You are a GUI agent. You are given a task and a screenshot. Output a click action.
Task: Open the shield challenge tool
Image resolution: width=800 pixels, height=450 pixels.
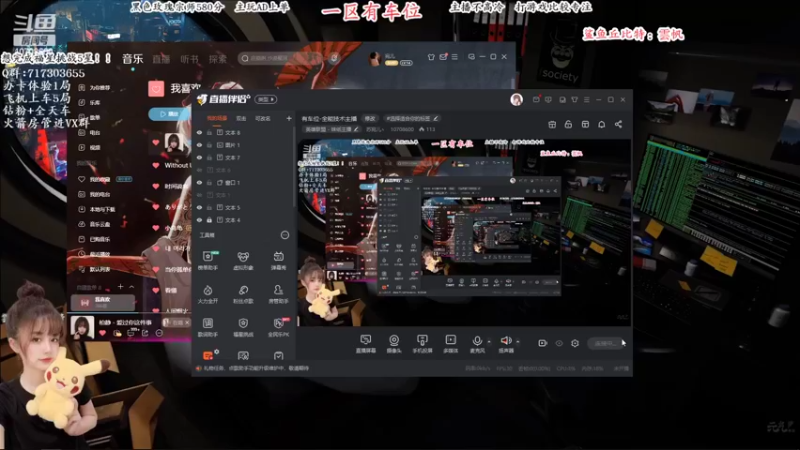point(243,328)
